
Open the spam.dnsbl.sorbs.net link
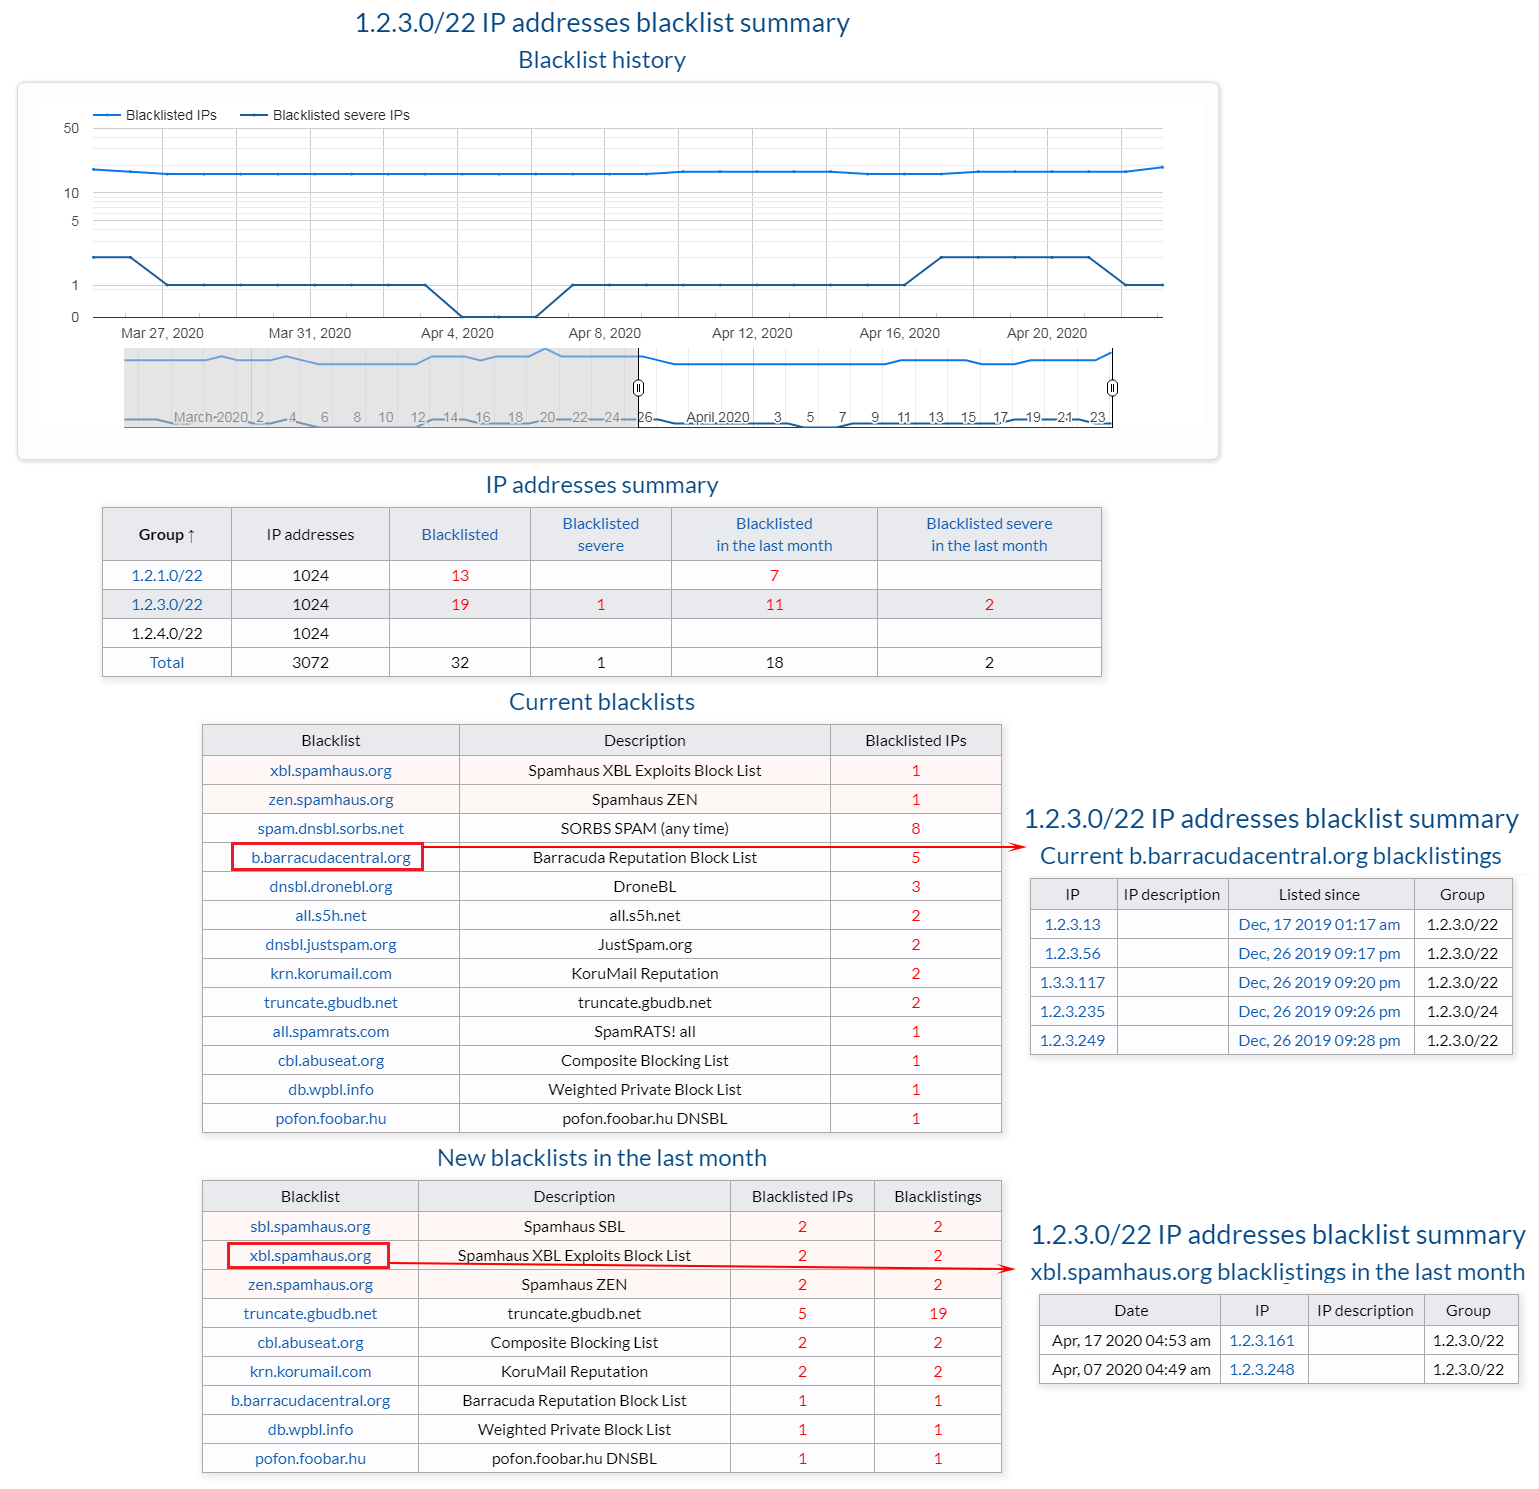click(x=331, y=828)
